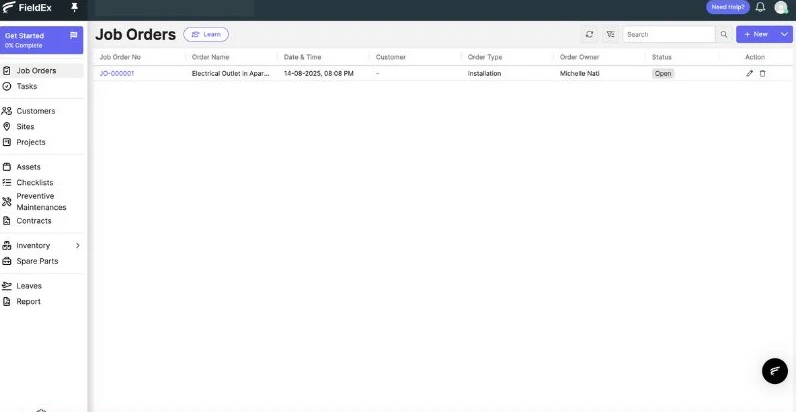Click the Tasks checkmark icon
Viewport: 796px width, 412px height.
(x=7, y=86)
